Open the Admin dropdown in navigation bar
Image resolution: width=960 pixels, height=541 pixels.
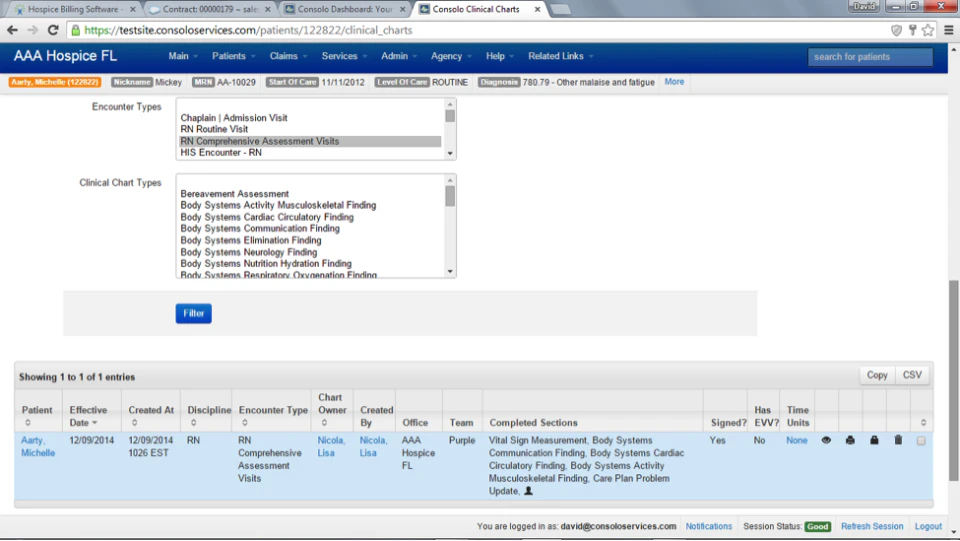coord(399,56)
